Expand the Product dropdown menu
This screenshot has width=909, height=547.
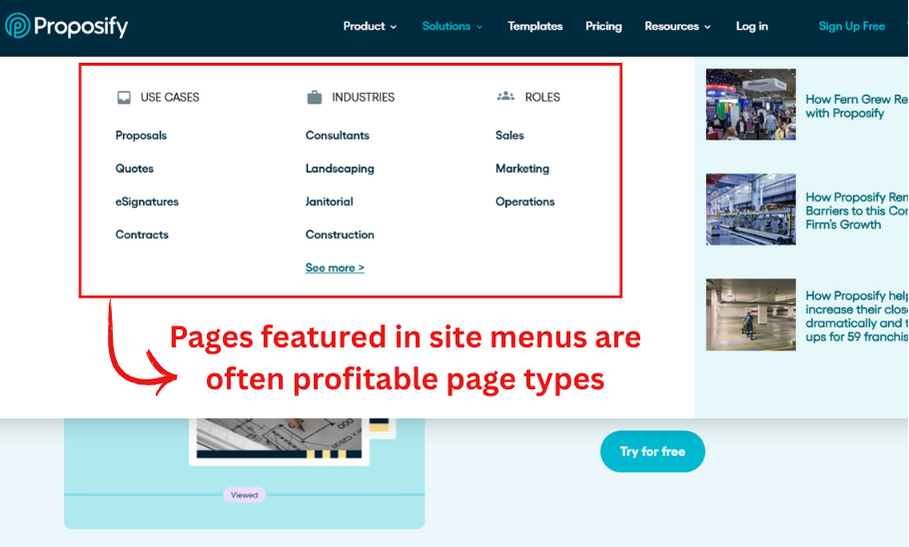click(370, 26)
